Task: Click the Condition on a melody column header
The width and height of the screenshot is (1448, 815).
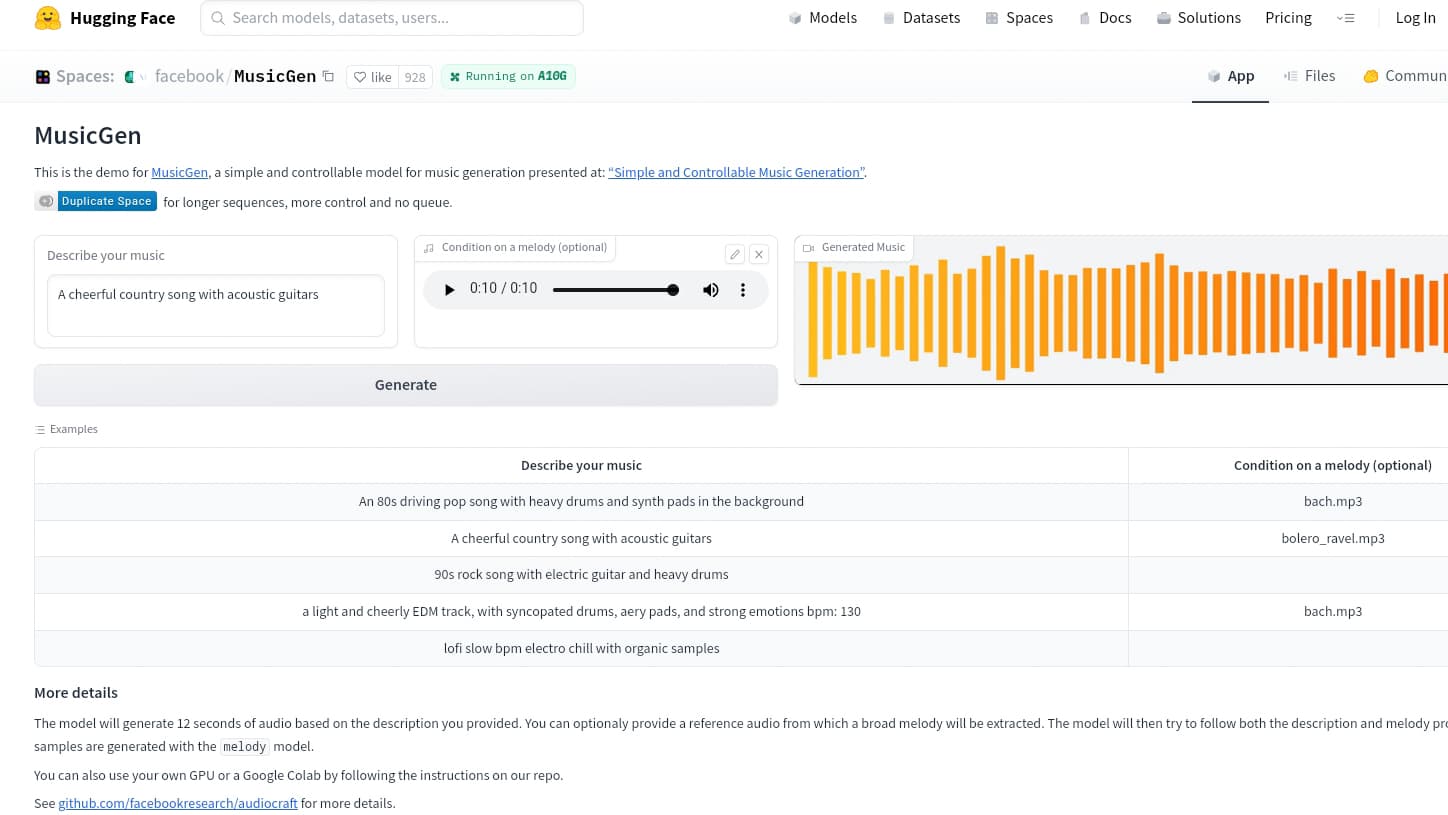Action: point(1333,465)
